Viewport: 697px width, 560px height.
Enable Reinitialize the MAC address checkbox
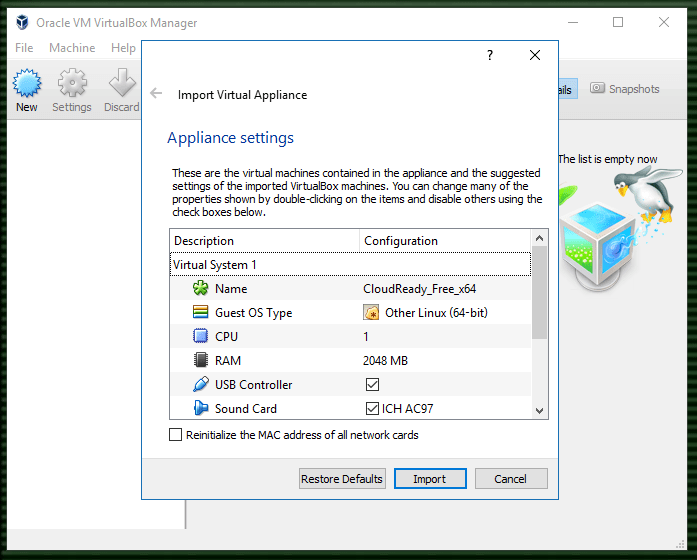pyautogui.click(x=176, y=434)
